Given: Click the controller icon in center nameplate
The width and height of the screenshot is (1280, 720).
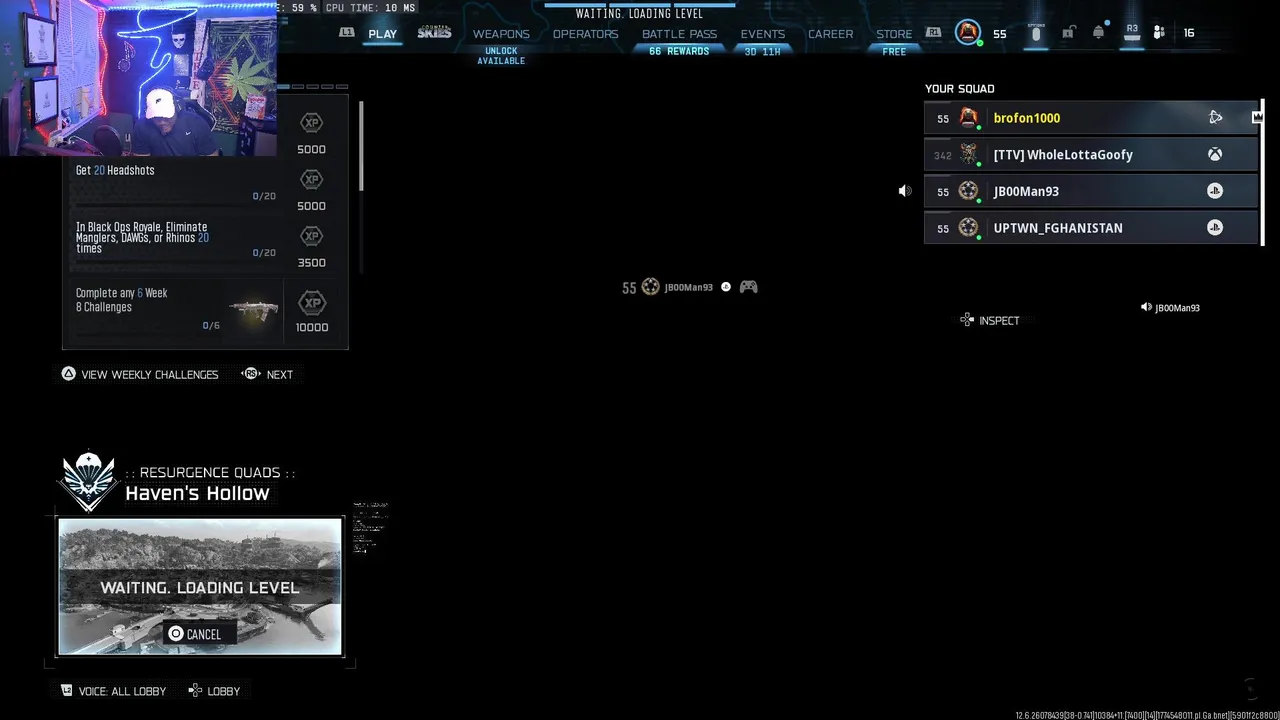Looking at the screenshot, I should coord(748,287).
